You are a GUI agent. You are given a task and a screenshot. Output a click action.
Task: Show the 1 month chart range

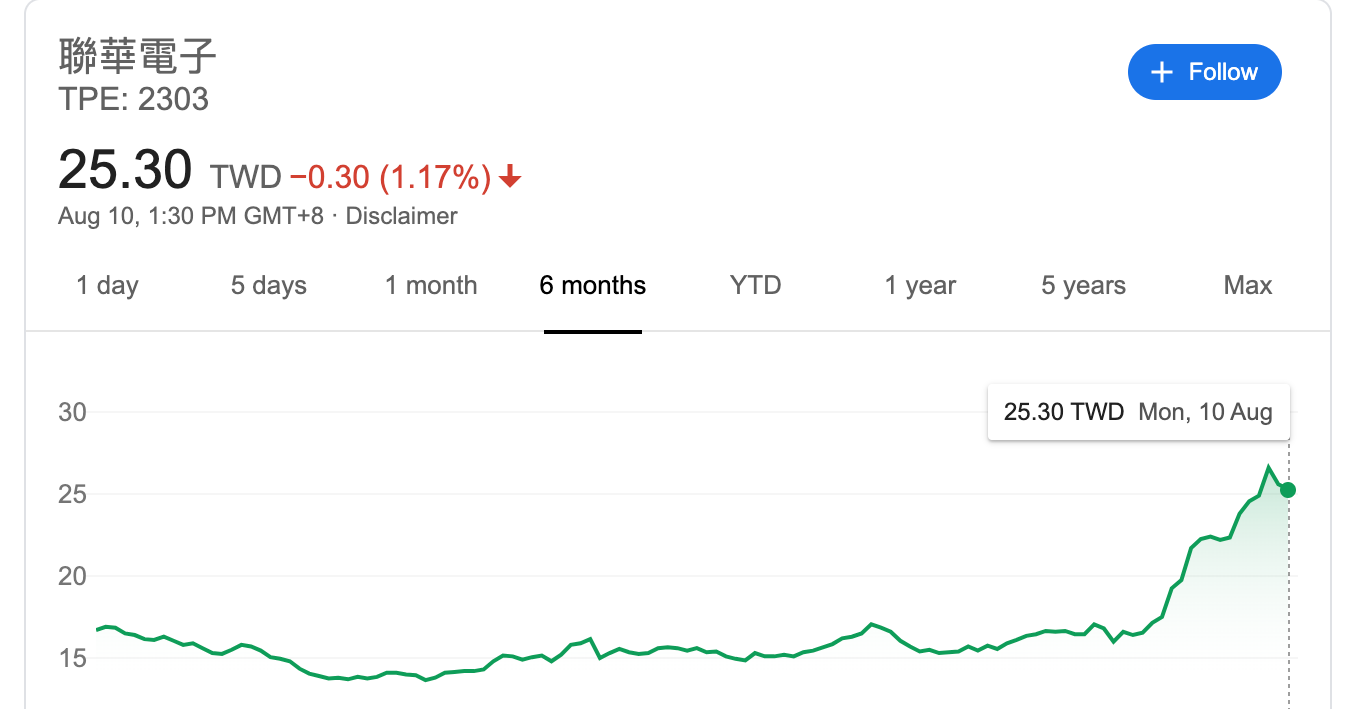(431, 286)
